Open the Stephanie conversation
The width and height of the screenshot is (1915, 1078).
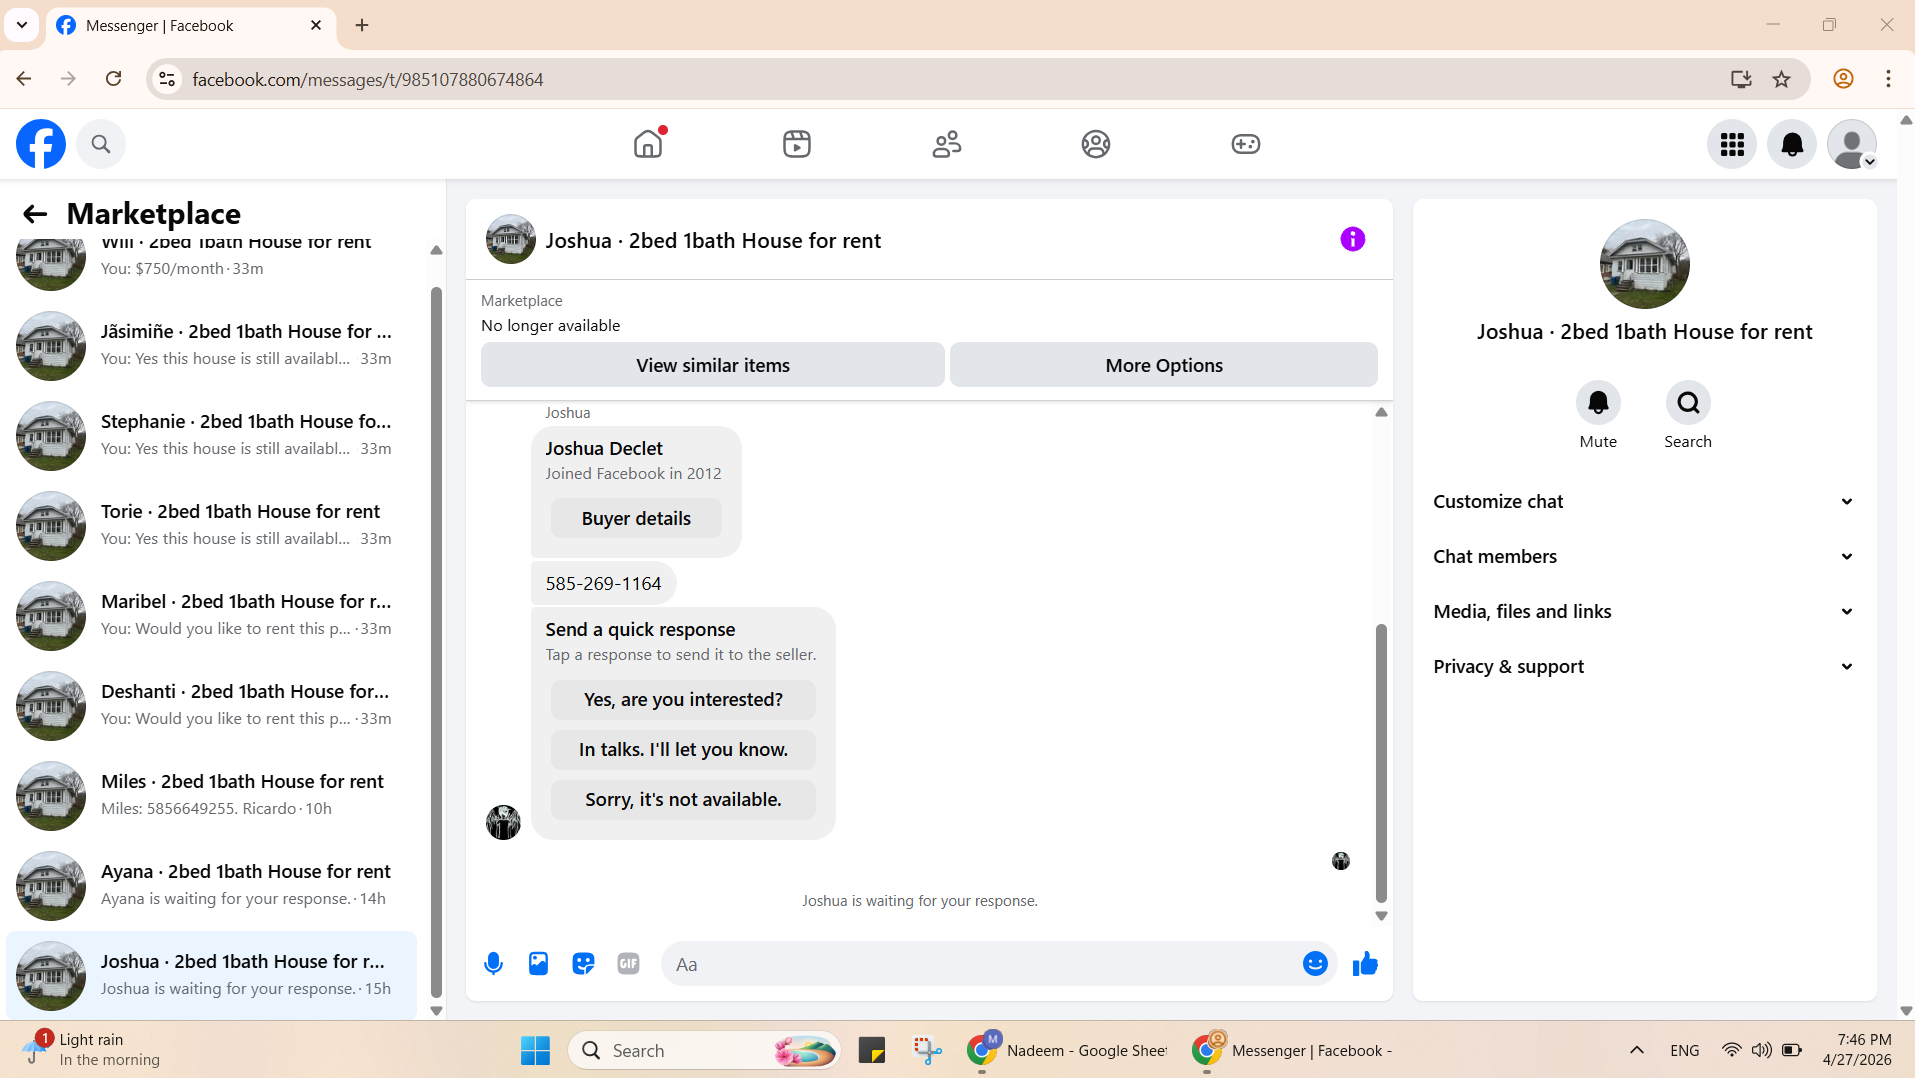point(211,435)
